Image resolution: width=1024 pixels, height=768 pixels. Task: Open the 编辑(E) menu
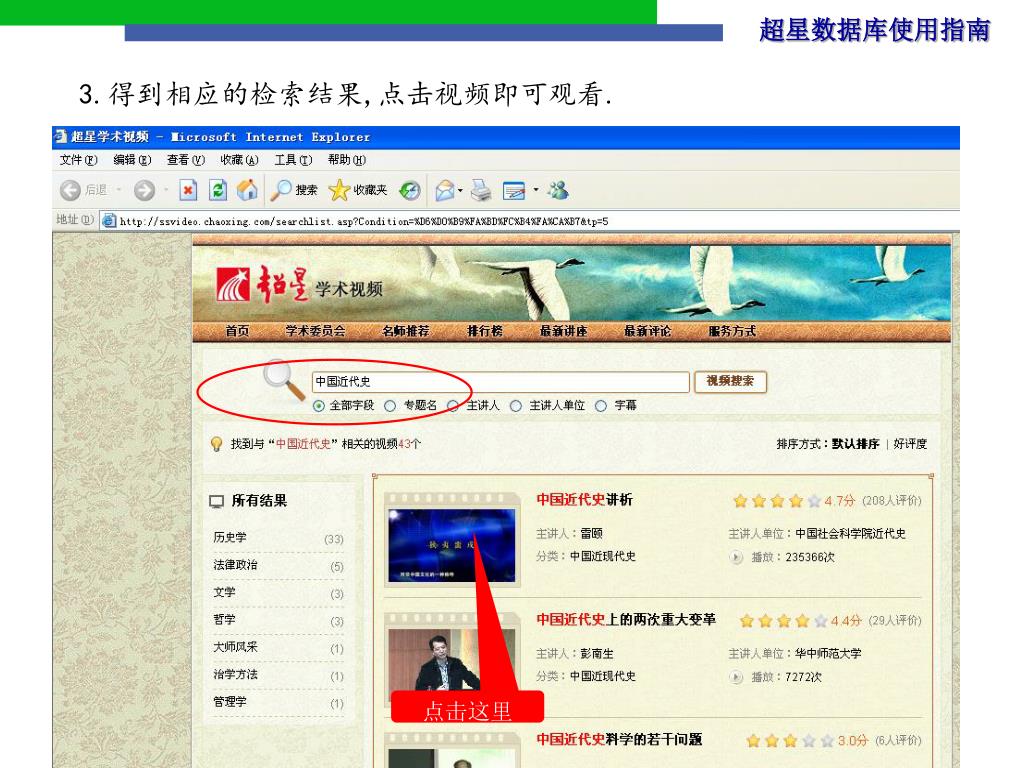(x=132, y=160)
